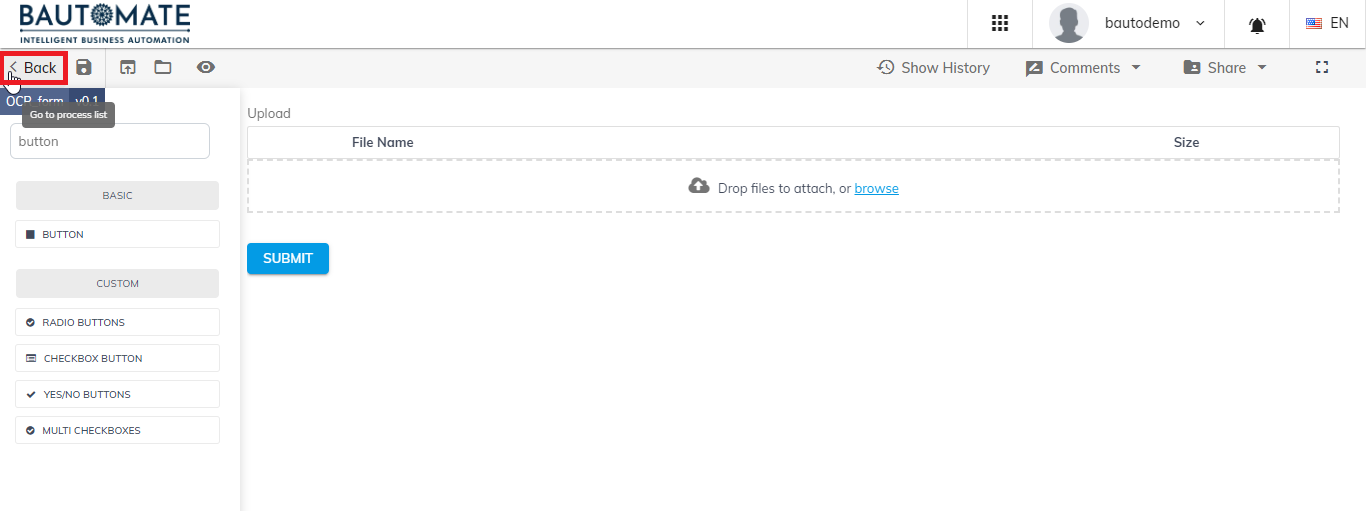Open the bautodemo user menu
Viewport: 1366px width, 511px height.
point(1128,23)
